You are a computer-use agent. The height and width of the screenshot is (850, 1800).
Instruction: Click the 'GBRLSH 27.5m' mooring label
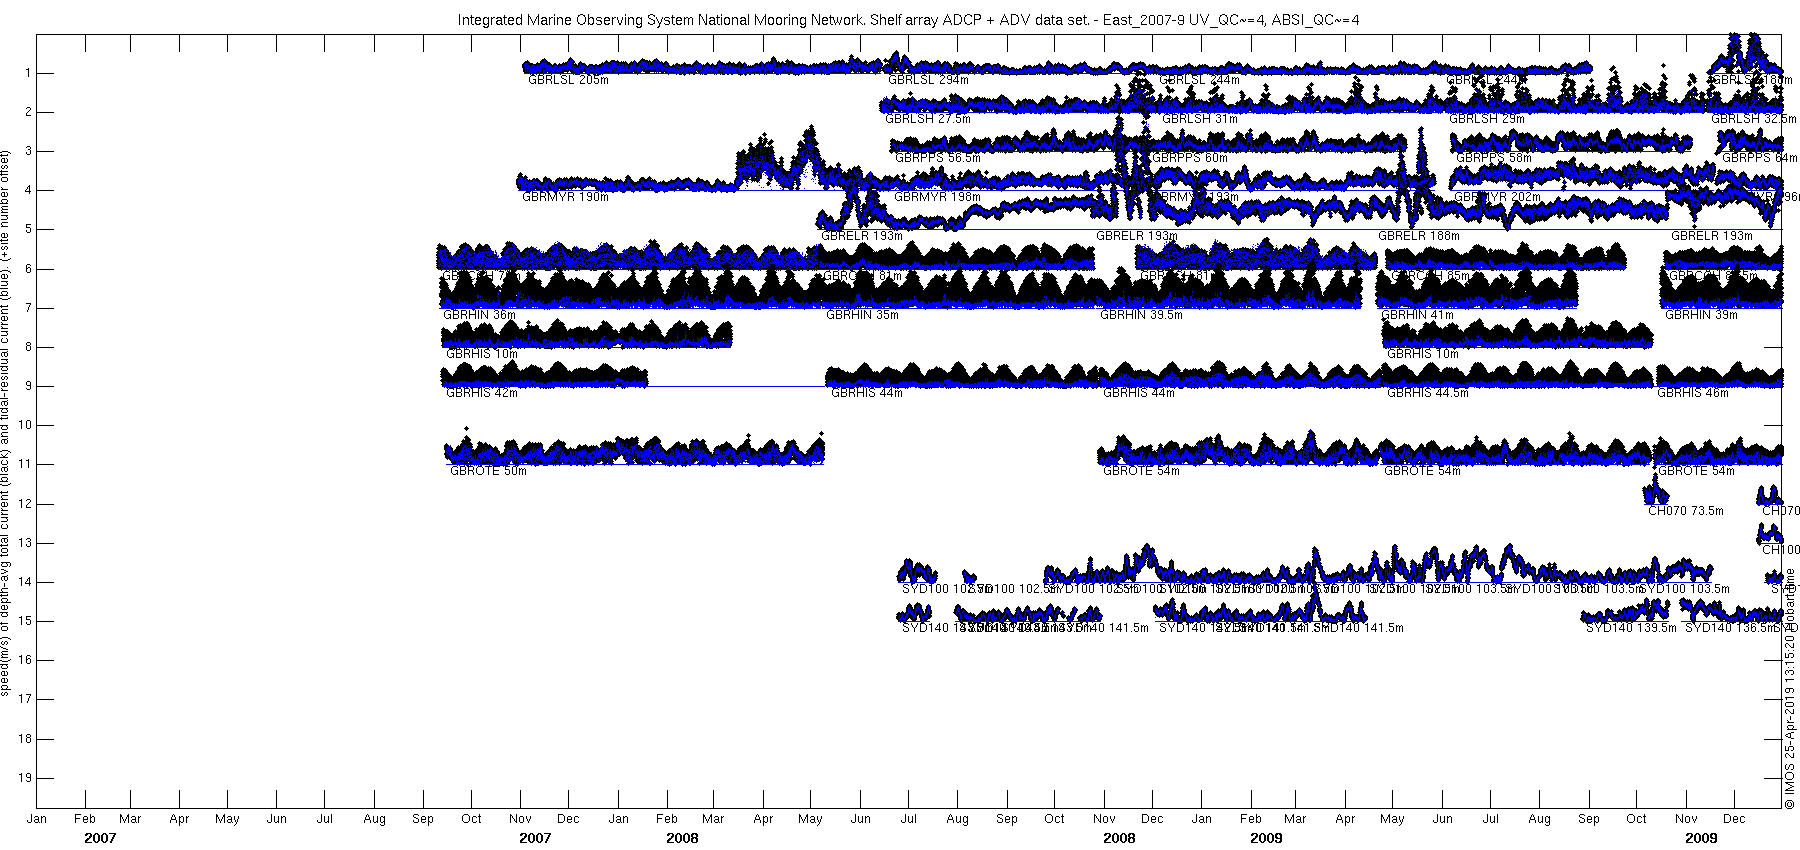pos(928,119)
